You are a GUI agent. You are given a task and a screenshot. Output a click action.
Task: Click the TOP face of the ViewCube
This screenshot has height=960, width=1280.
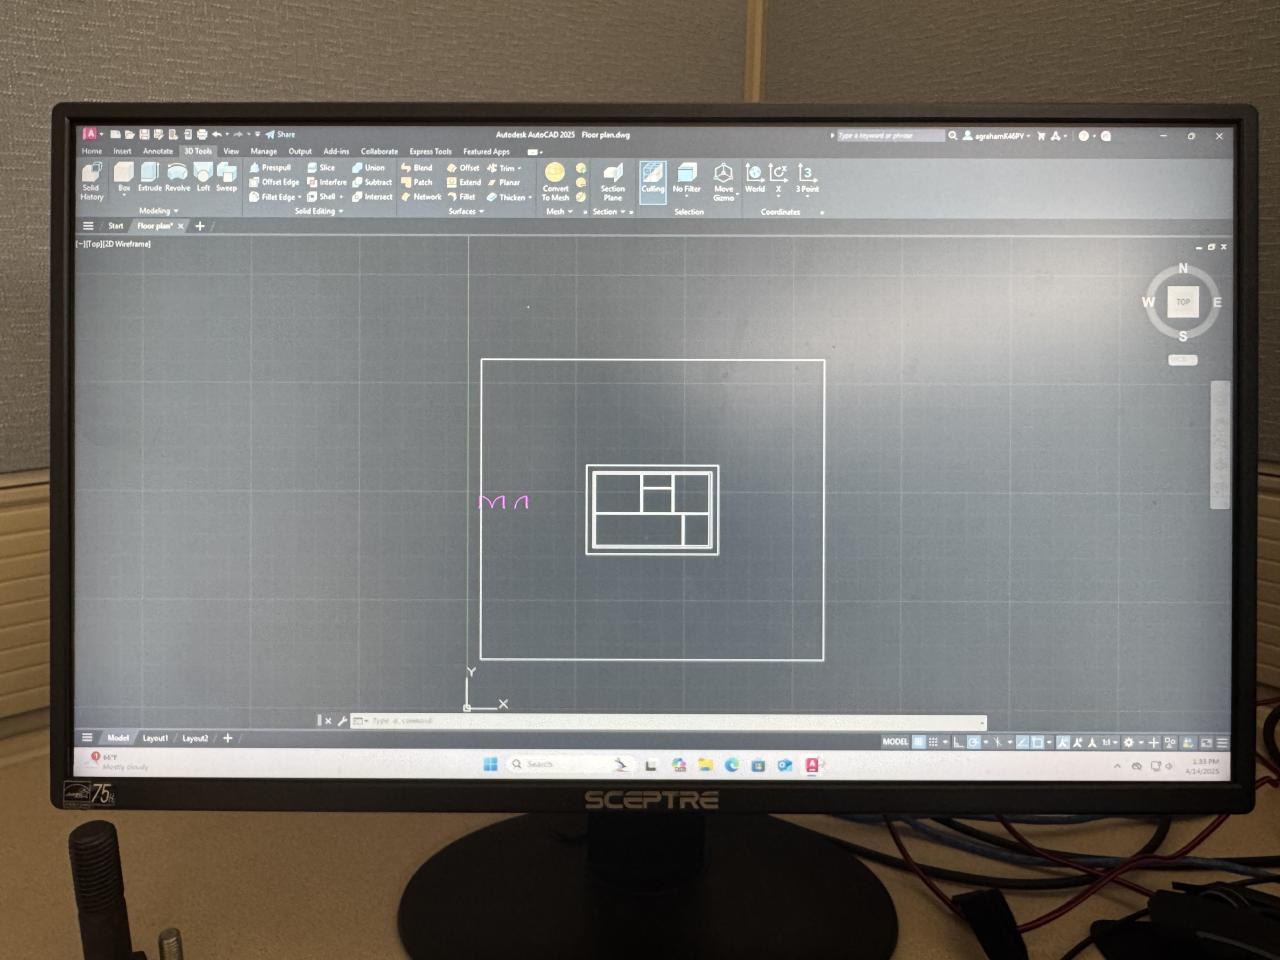coord(1183,301)
